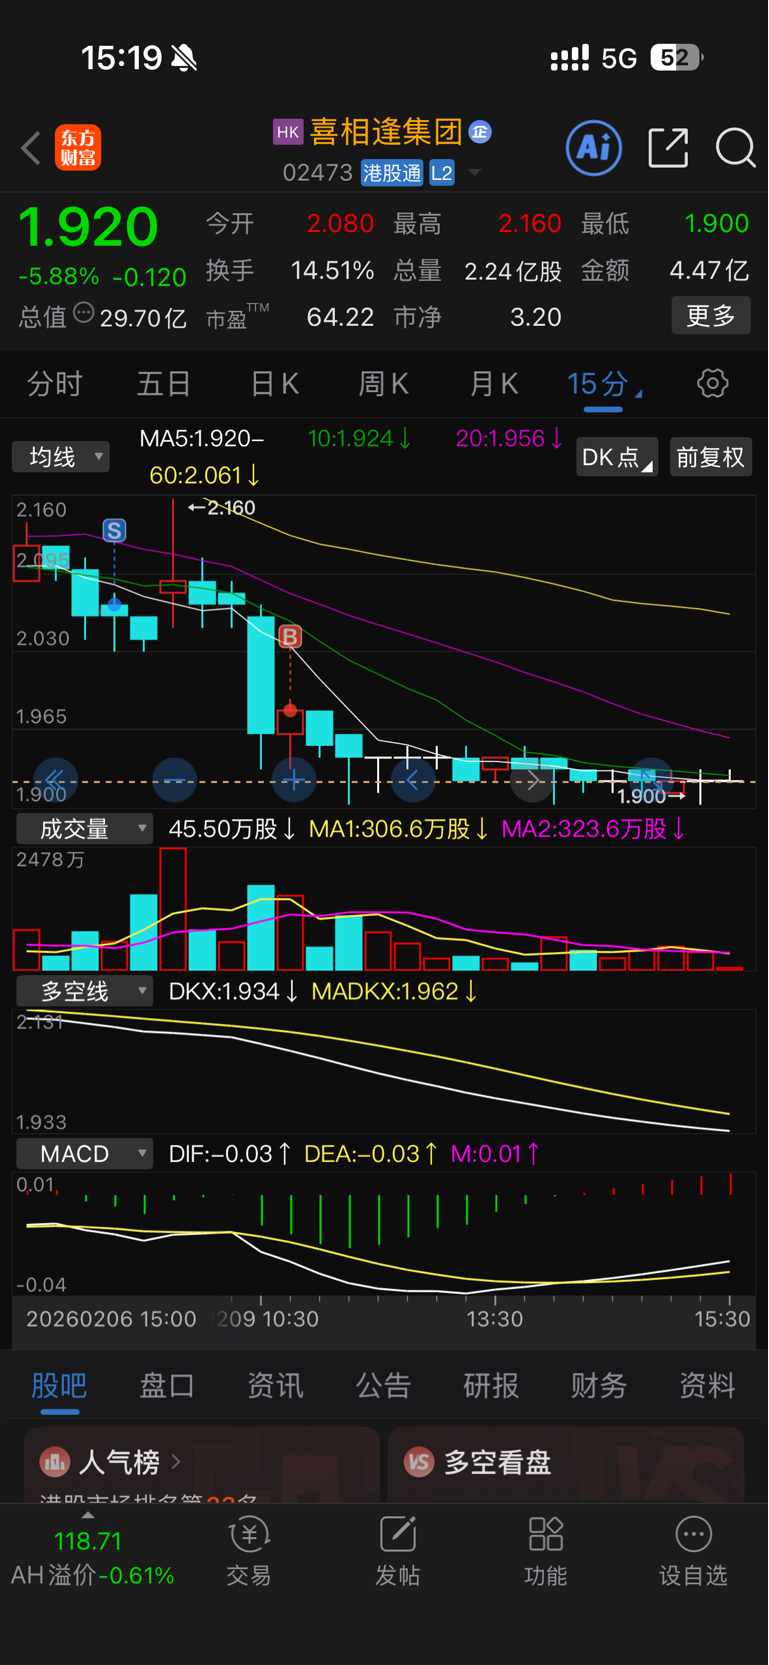
Task: Open the 股吧 tab
Action: (60, 1386)
